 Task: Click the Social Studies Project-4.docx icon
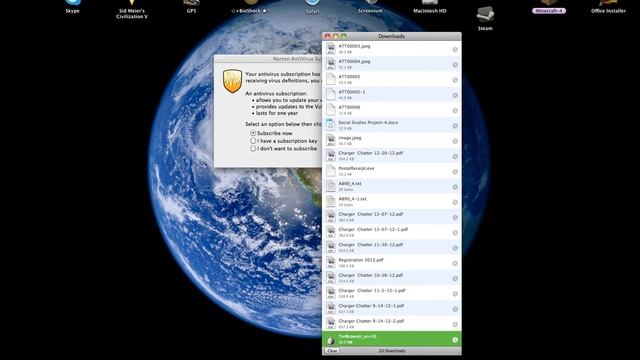(x=331, y=125)
